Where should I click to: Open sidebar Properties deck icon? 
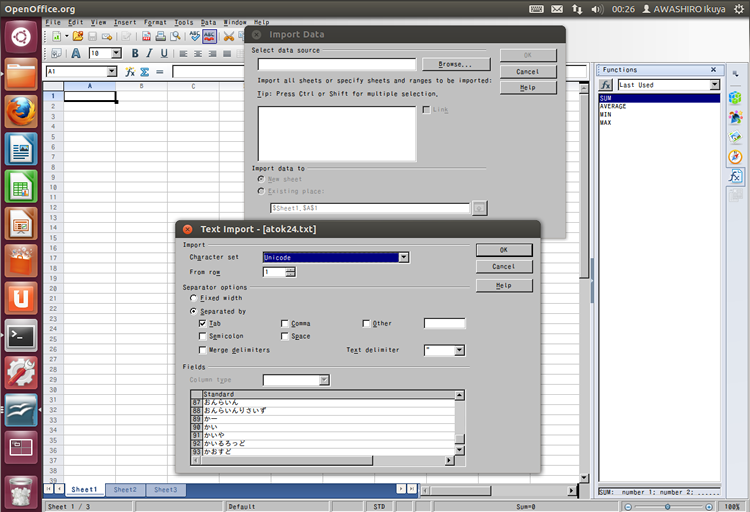coord(735,98)
